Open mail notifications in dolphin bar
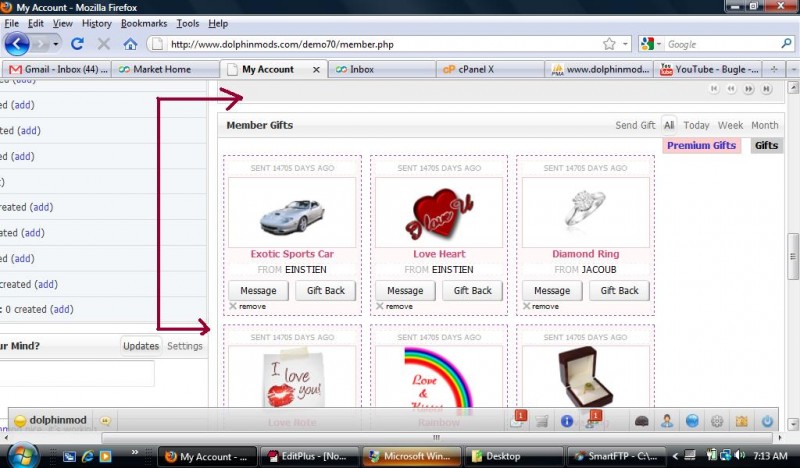The width and height of the screenshot is (800, 468). click(x=517, y=420)
